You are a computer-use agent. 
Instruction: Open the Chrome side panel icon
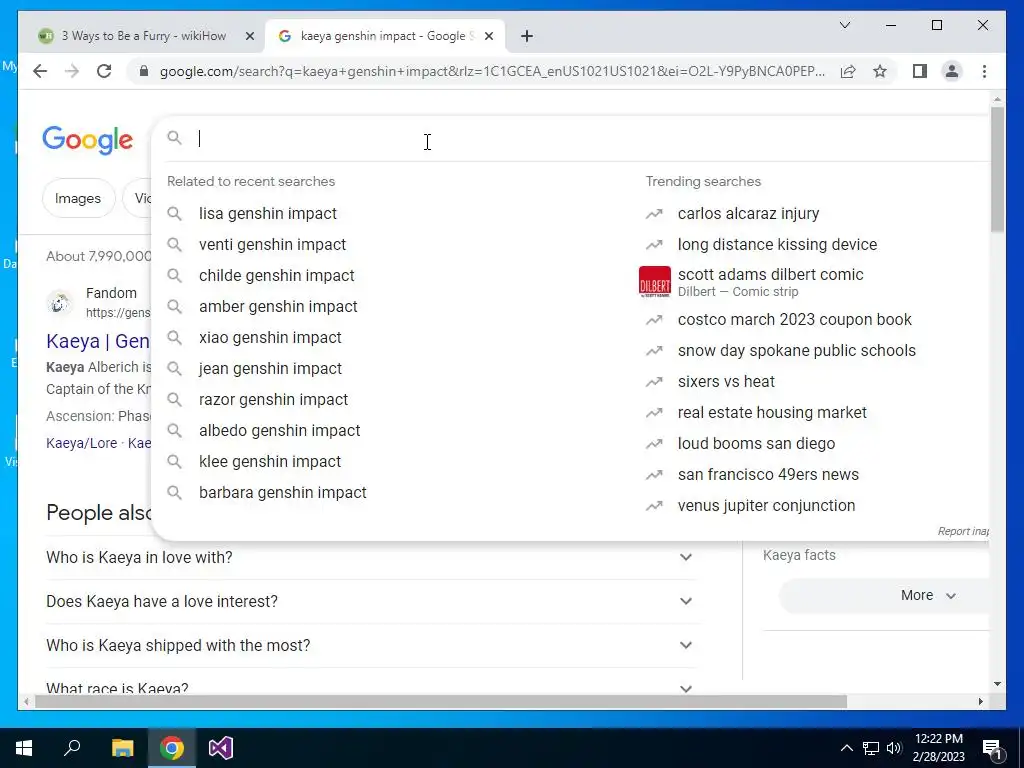pyautogui.click(x=920, y=71)
